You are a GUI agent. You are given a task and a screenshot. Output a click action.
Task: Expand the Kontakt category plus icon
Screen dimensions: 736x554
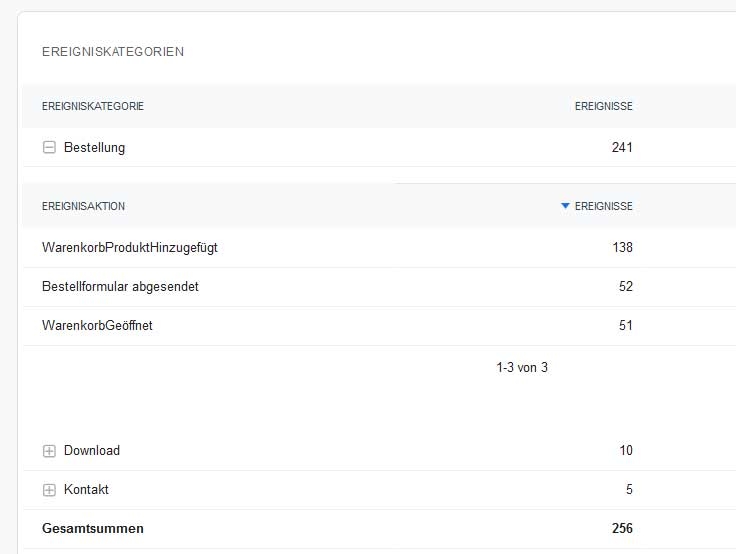point(49,490)
